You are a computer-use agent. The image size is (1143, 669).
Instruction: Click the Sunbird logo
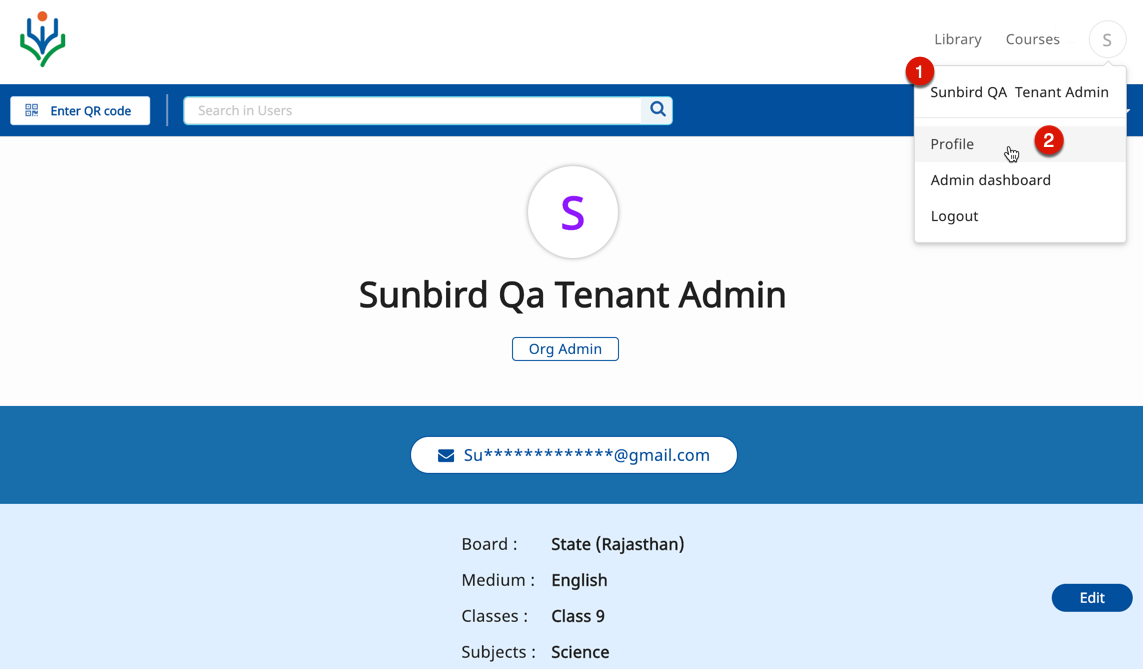click(x=42, y=40)
